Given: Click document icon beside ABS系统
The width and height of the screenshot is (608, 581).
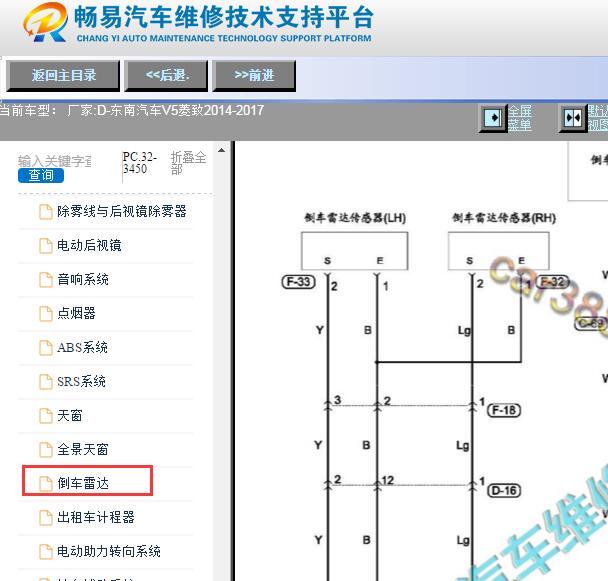Looking at the screenshot, I should point(46,348).
